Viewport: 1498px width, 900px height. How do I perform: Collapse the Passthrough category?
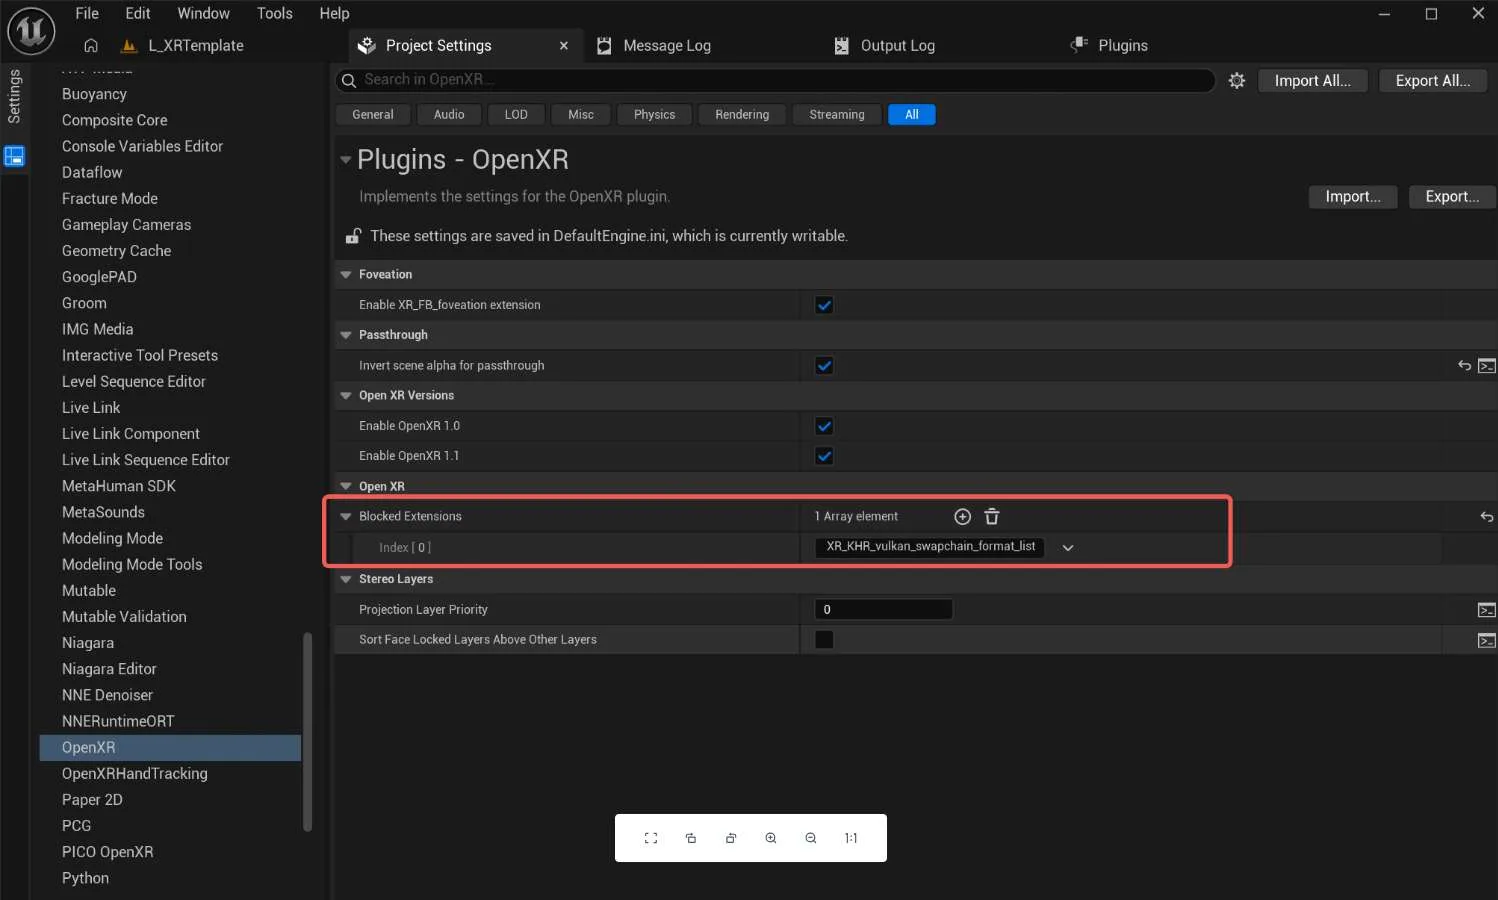click(x=346, y=335)
